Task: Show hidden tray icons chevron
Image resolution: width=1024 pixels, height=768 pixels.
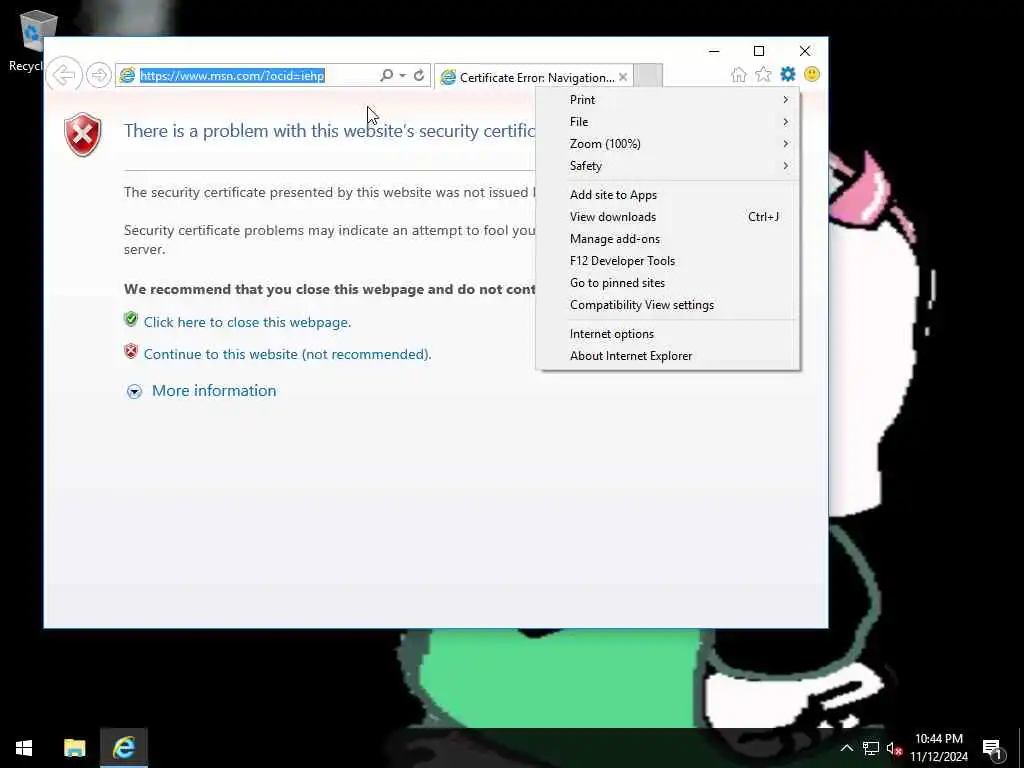Action: click(x=846, y=748)
